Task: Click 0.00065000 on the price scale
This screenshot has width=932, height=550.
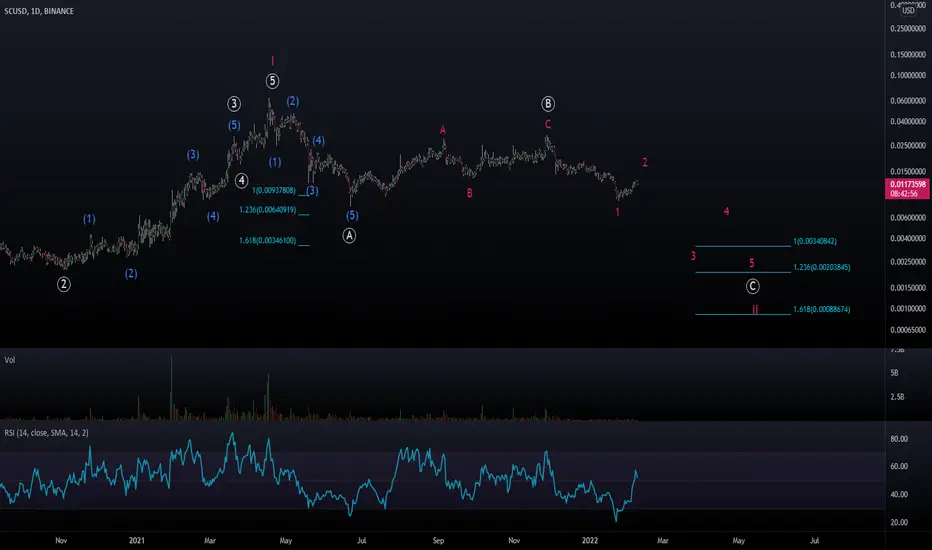Action: (x=908, y=330)
